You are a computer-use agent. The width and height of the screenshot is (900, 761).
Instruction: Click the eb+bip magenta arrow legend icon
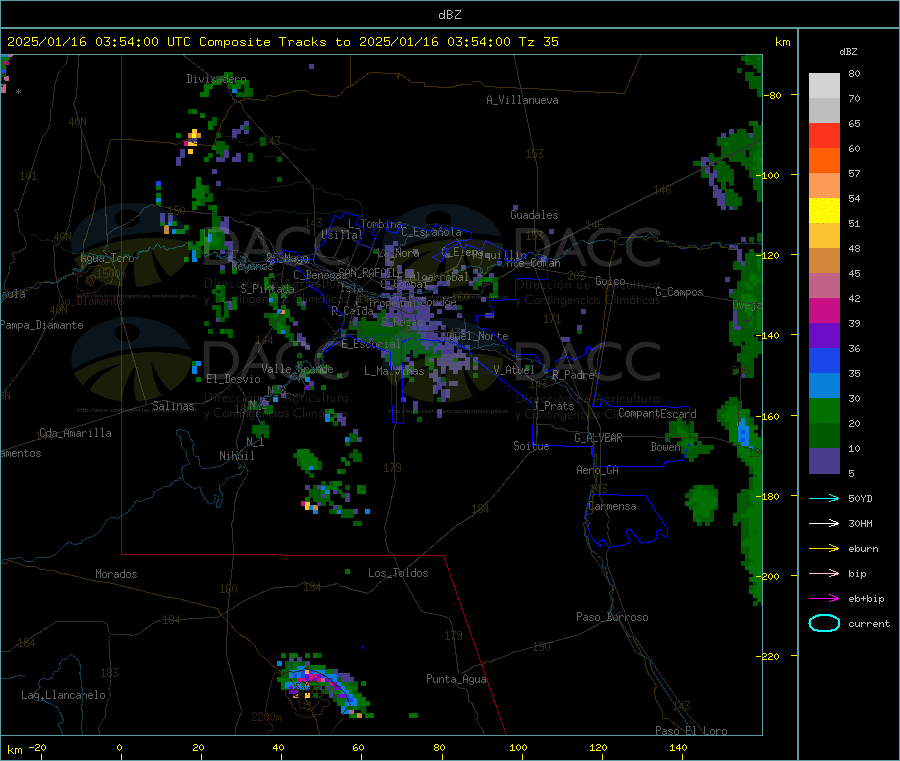(824, 599)
